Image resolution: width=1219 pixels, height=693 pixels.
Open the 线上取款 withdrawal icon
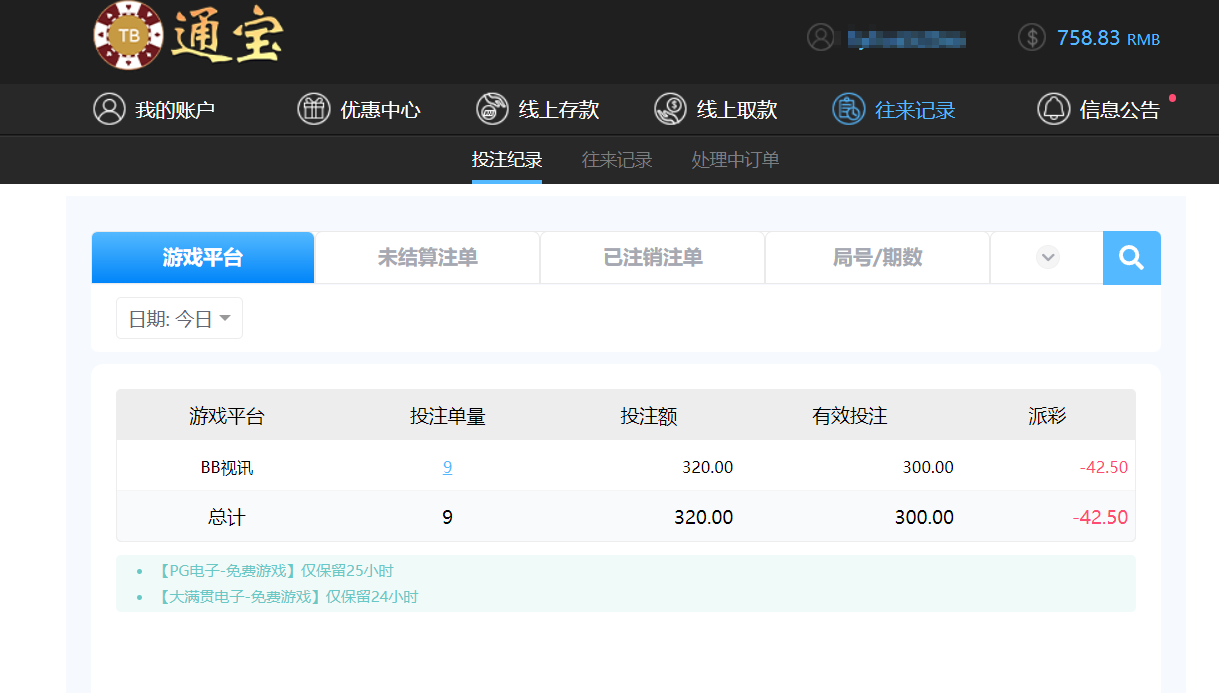pyautogui.click(x=668, y=109)
